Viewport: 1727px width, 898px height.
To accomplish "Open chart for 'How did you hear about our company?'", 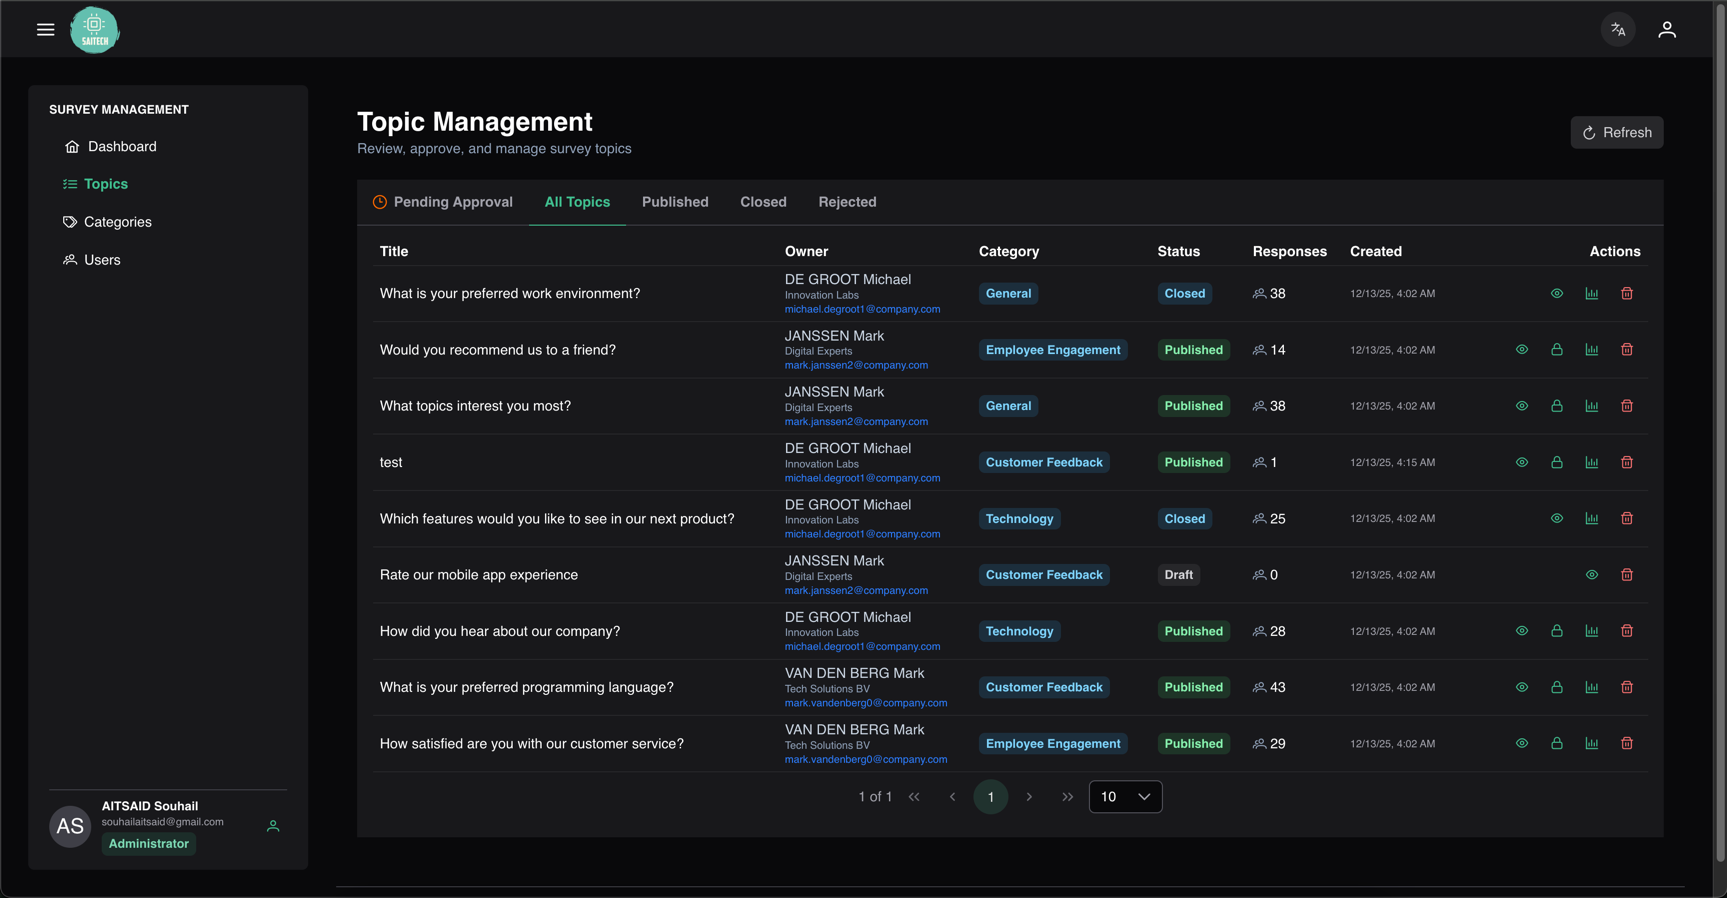I will click(x=1592, y=631).
